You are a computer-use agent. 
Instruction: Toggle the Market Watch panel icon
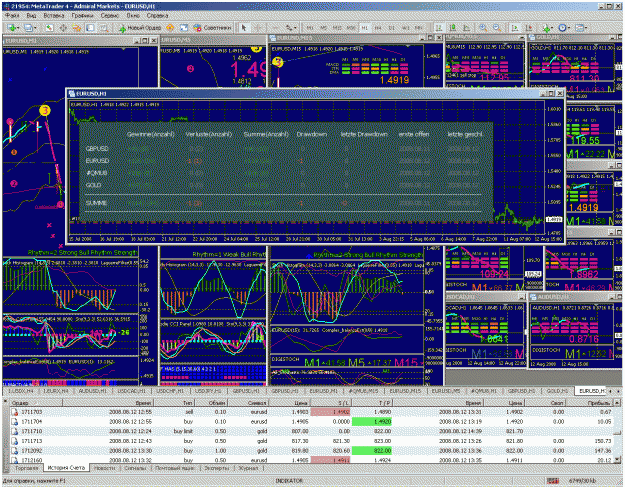49,27
